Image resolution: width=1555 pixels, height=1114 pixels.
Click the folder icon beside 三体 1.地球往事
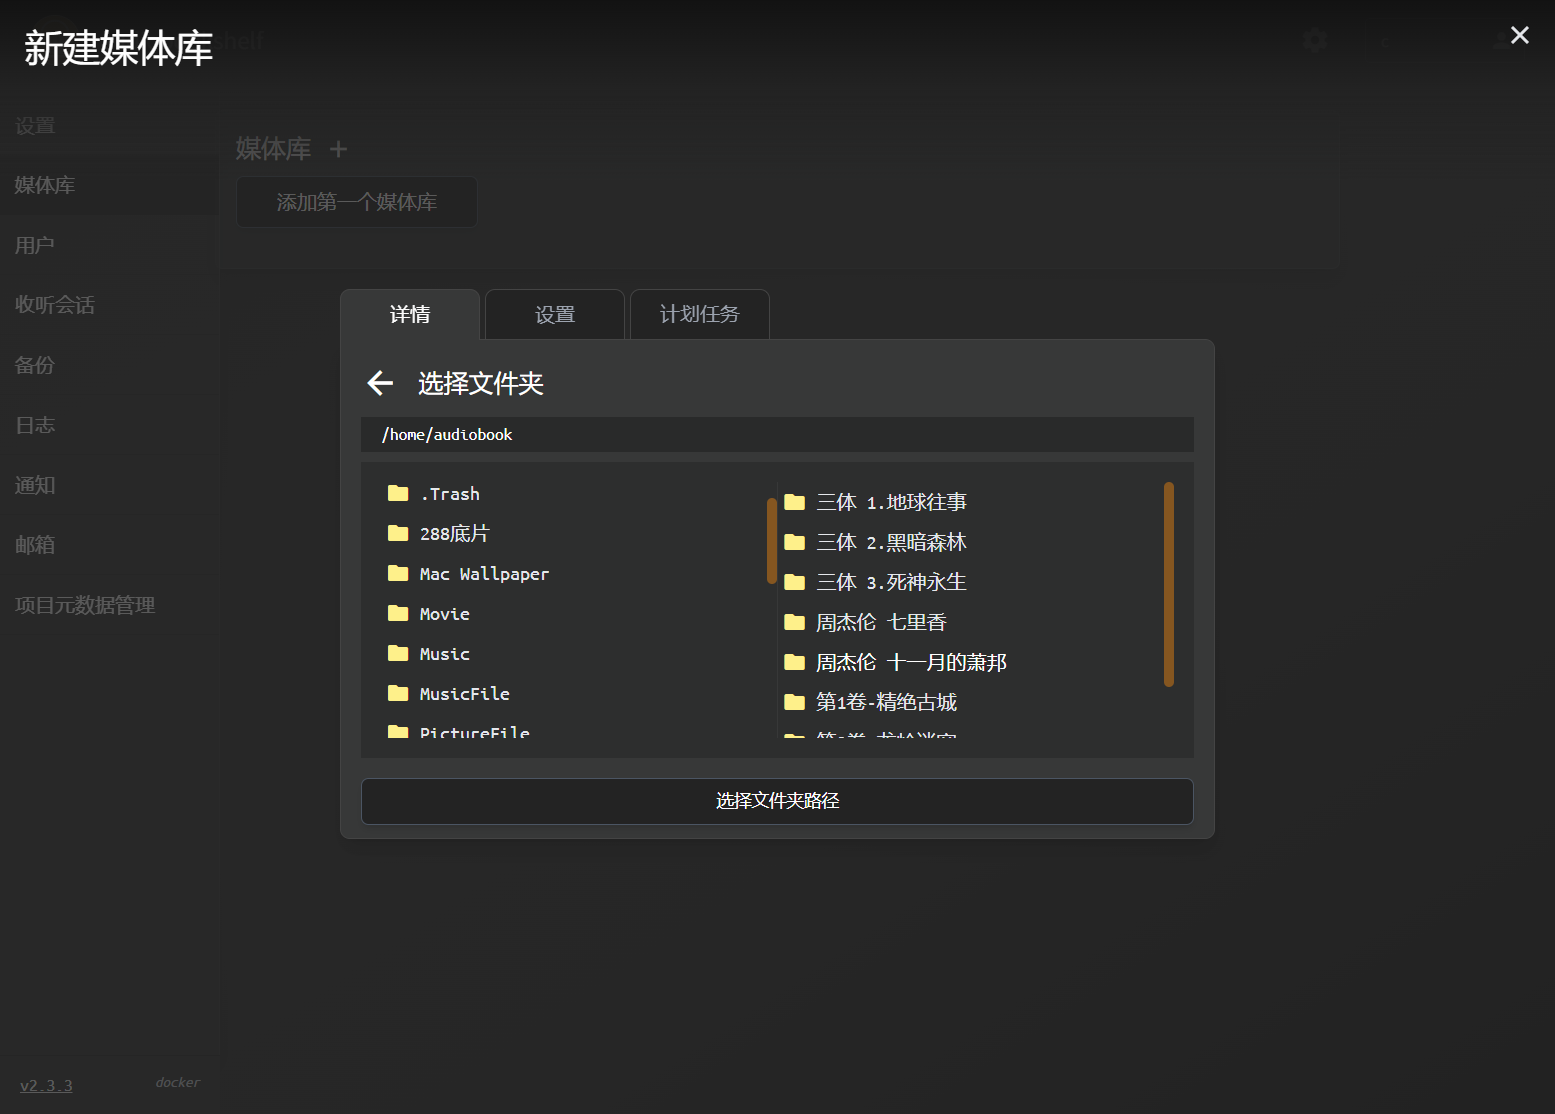(795, 502)
